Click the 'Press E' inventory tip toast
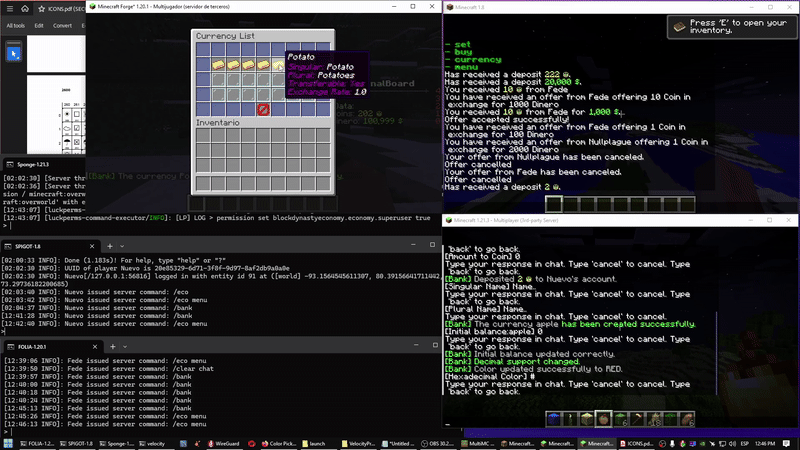 732,27
